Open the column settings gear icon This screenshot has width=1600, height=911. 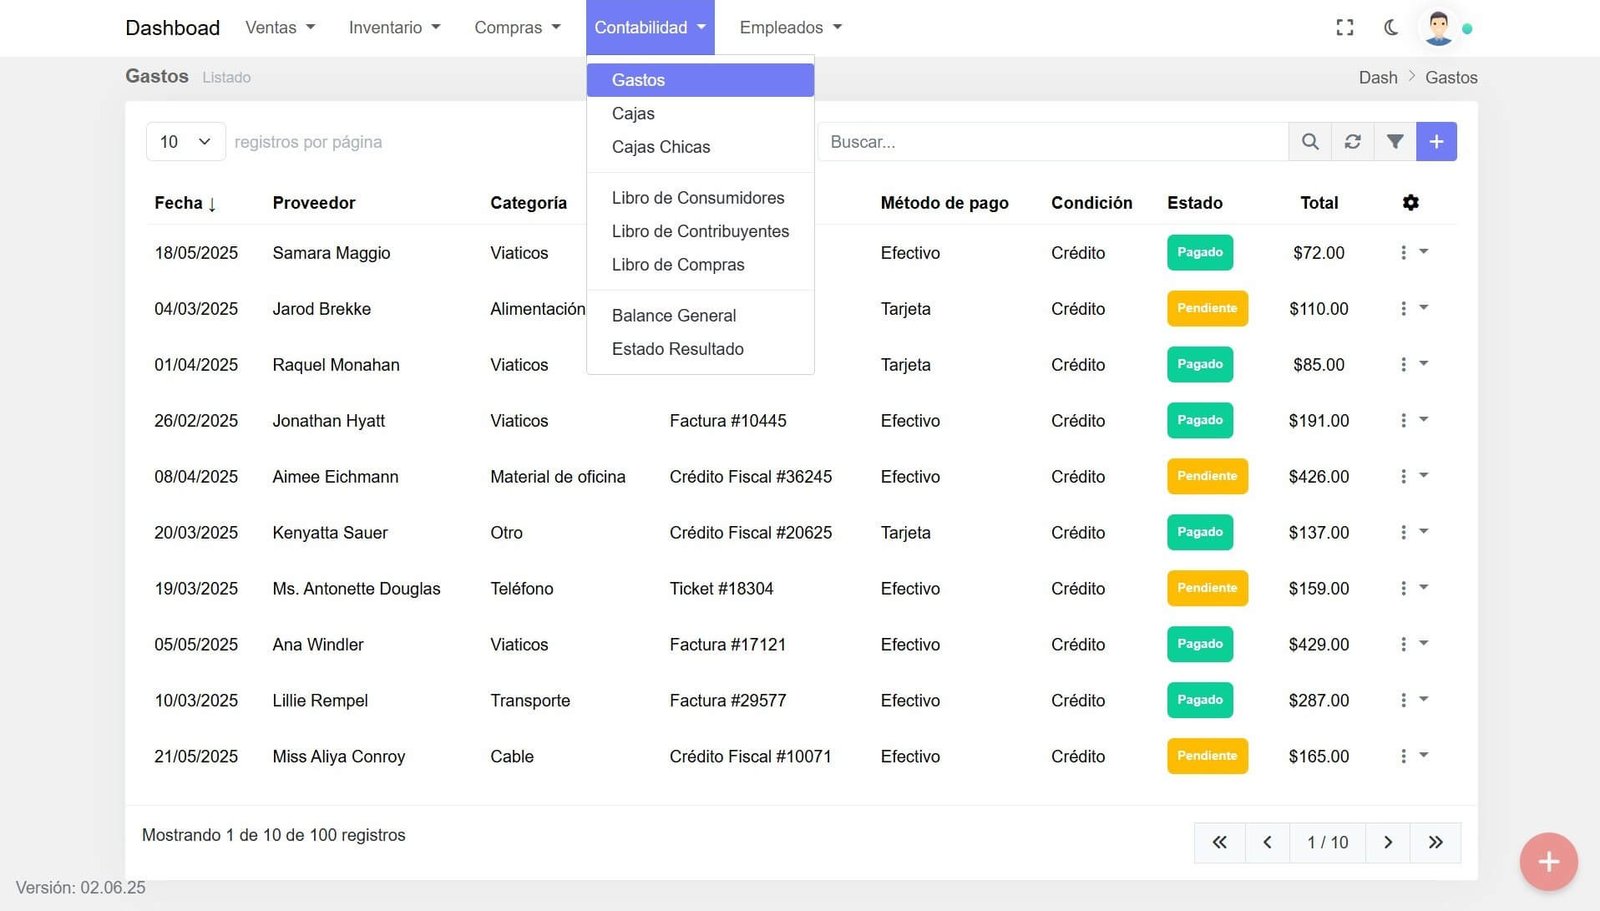(x=1410, y=203)
